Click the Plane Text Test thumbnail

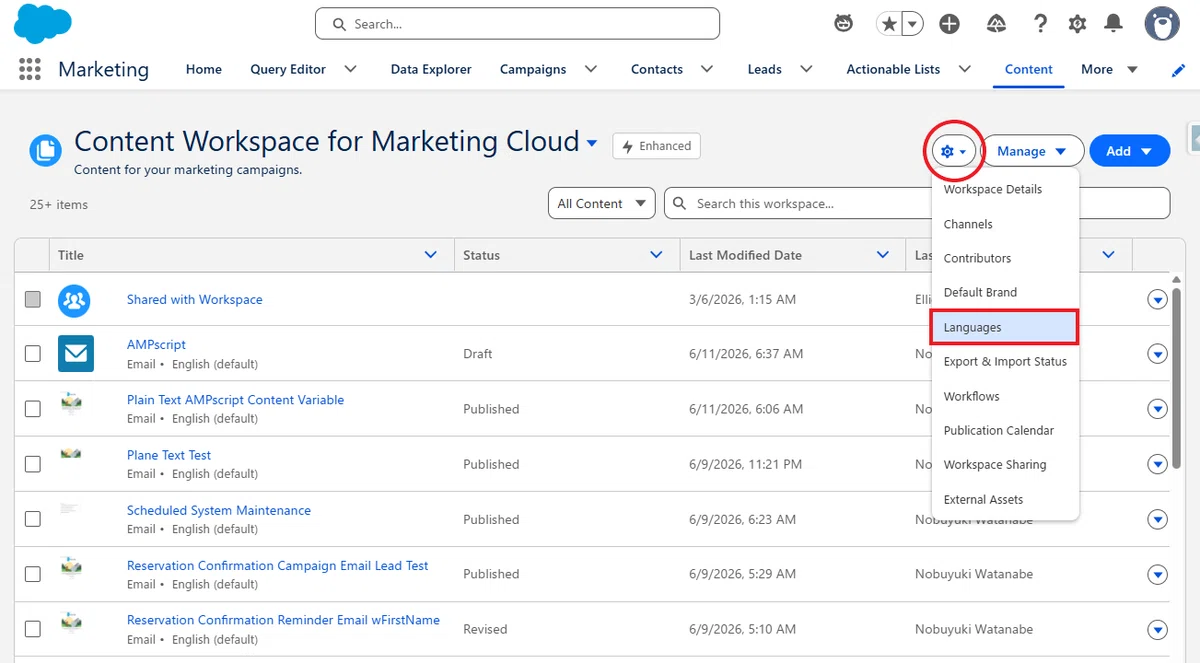[x=71, y=454]
